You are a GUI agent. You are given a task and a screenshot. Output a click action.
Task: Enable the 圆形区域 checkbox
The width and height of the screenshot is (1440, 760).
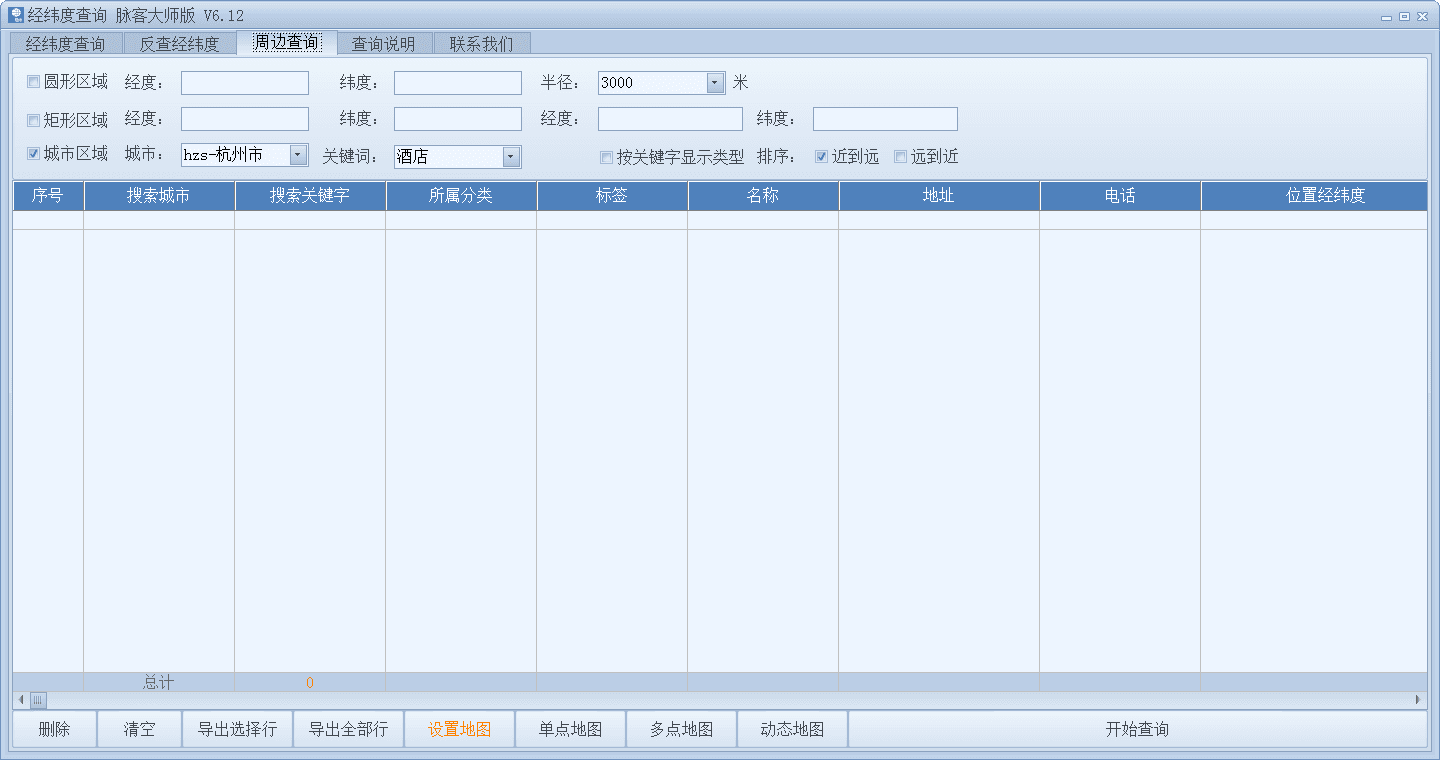point(34,82)
